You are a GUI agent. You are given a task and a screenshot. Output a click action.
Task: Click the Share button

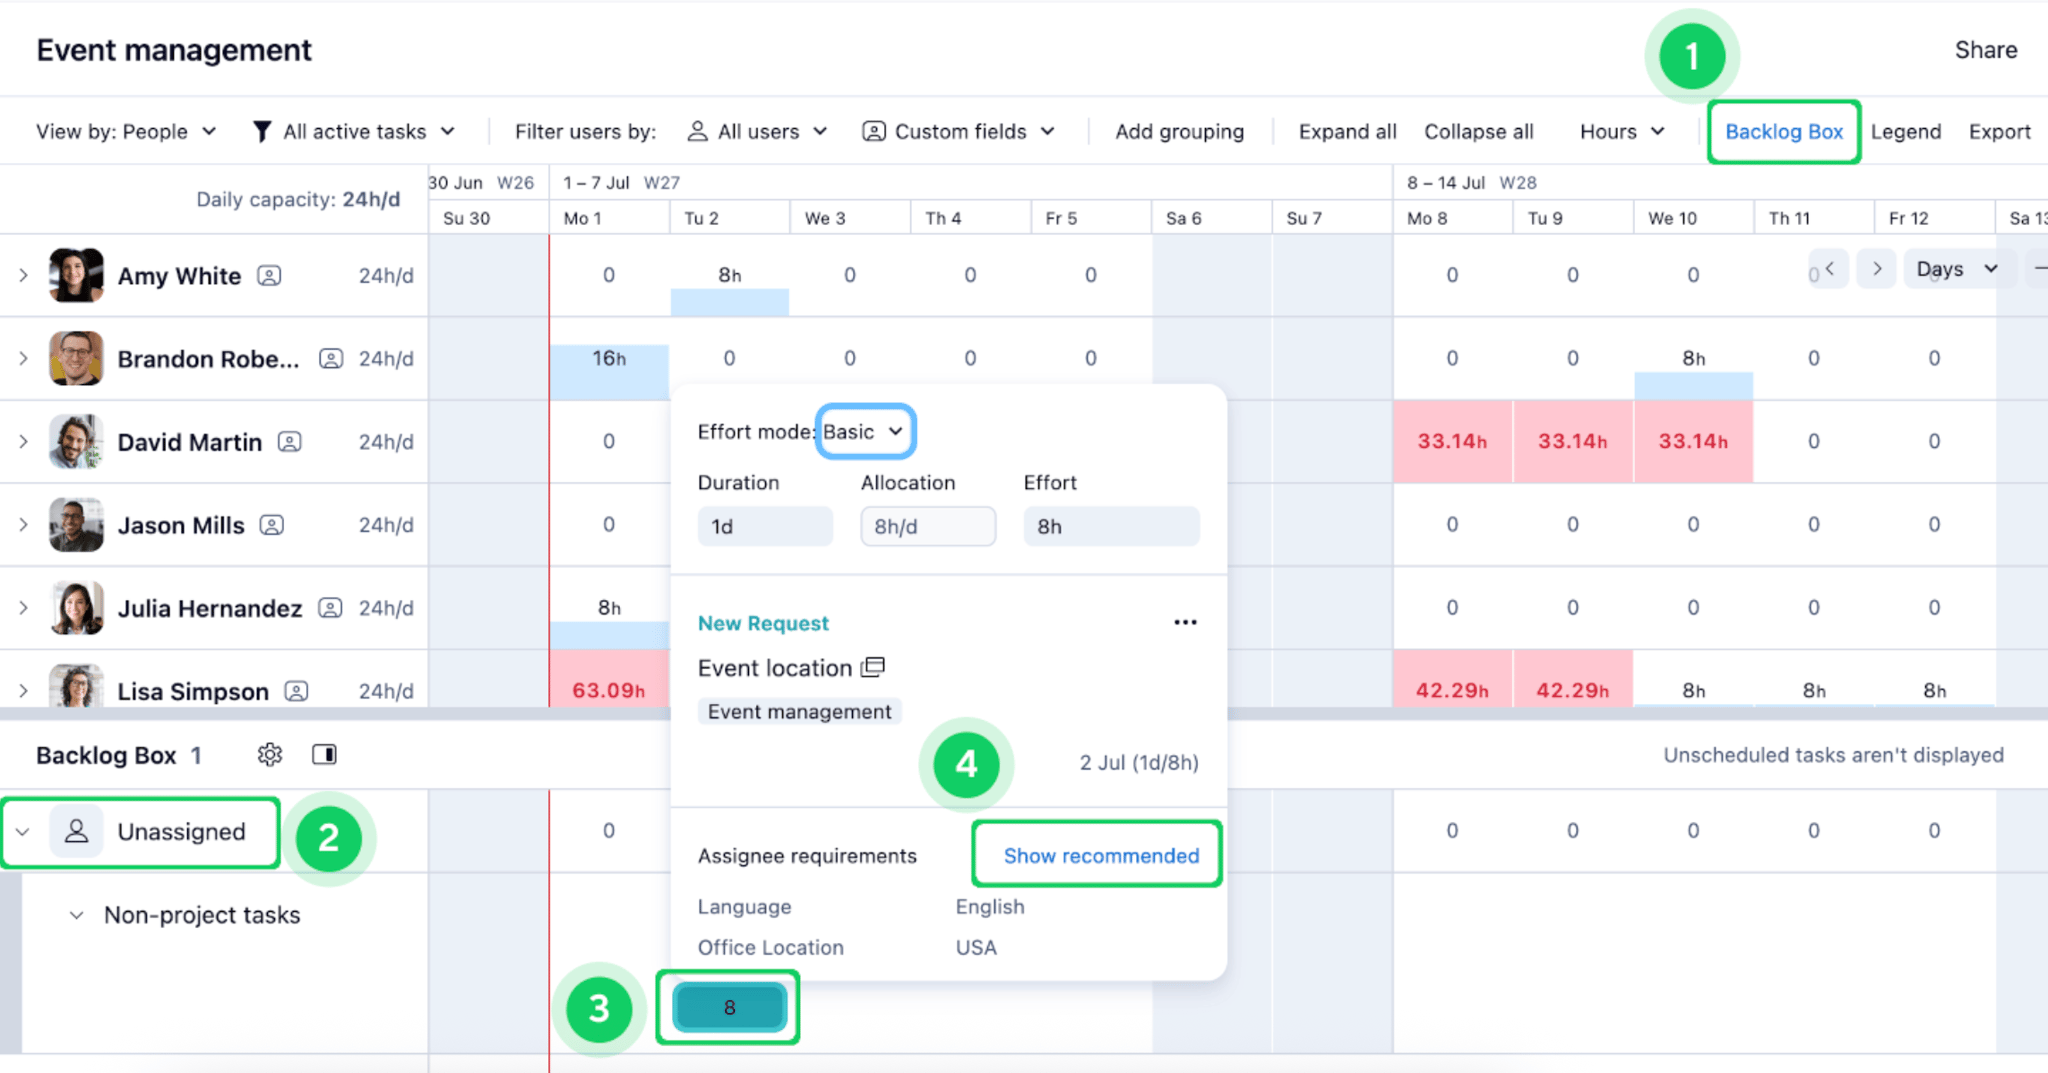click(1986, 49)
